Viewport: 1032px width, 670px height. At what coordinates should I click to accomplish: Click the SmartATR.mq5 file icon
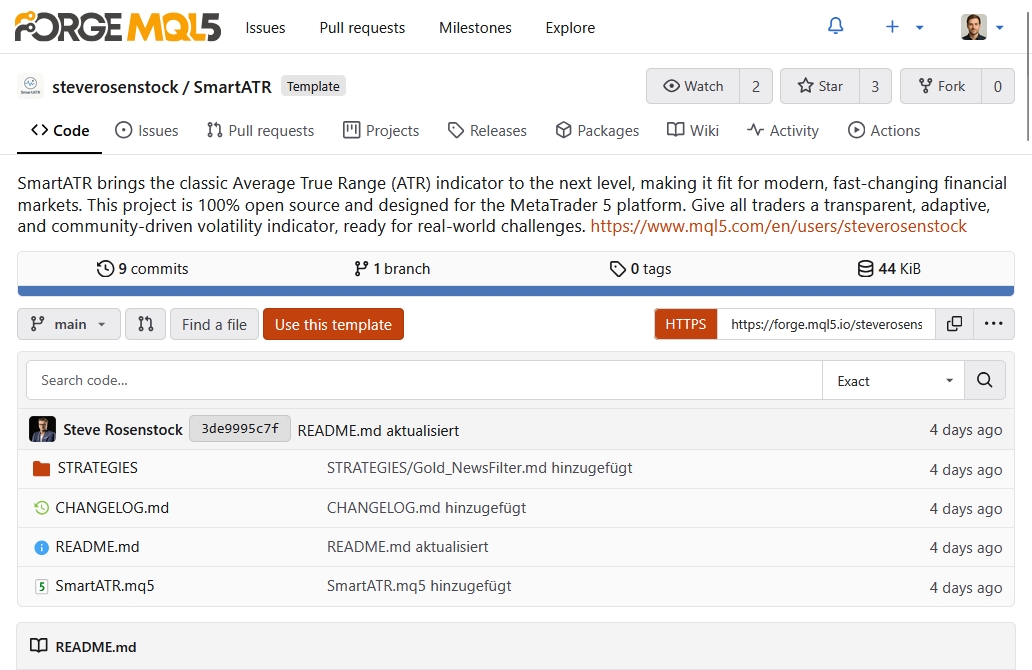click(41, 586)
